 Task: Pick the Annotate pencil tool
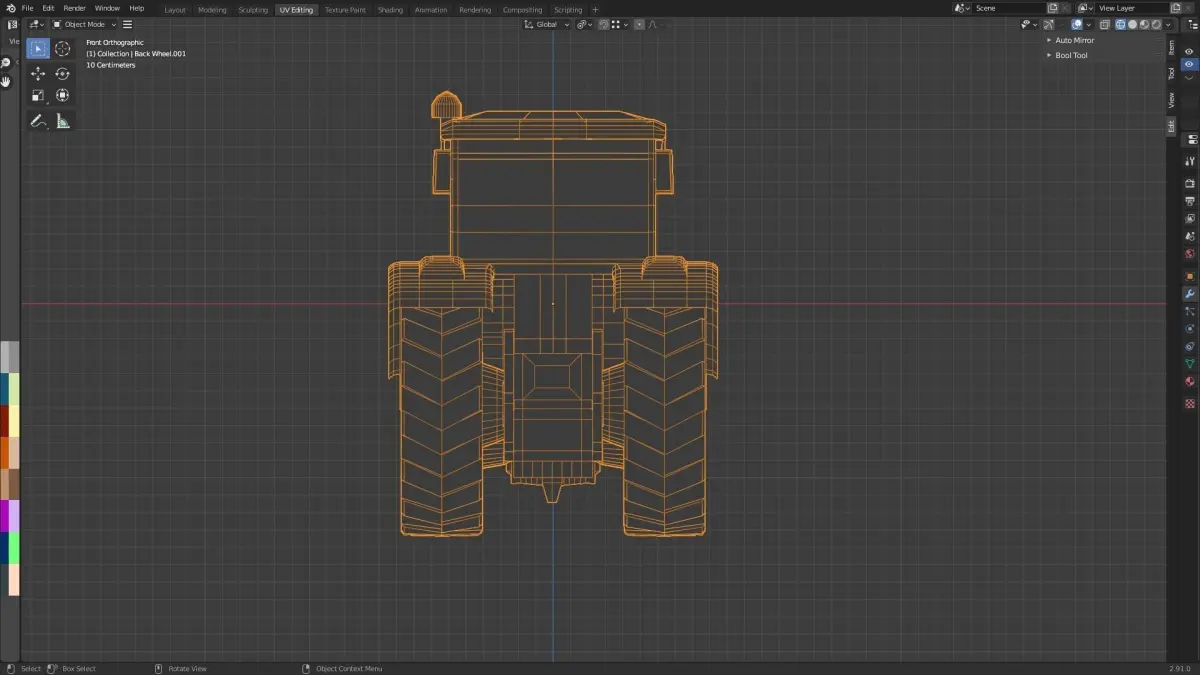click(38, 121)
